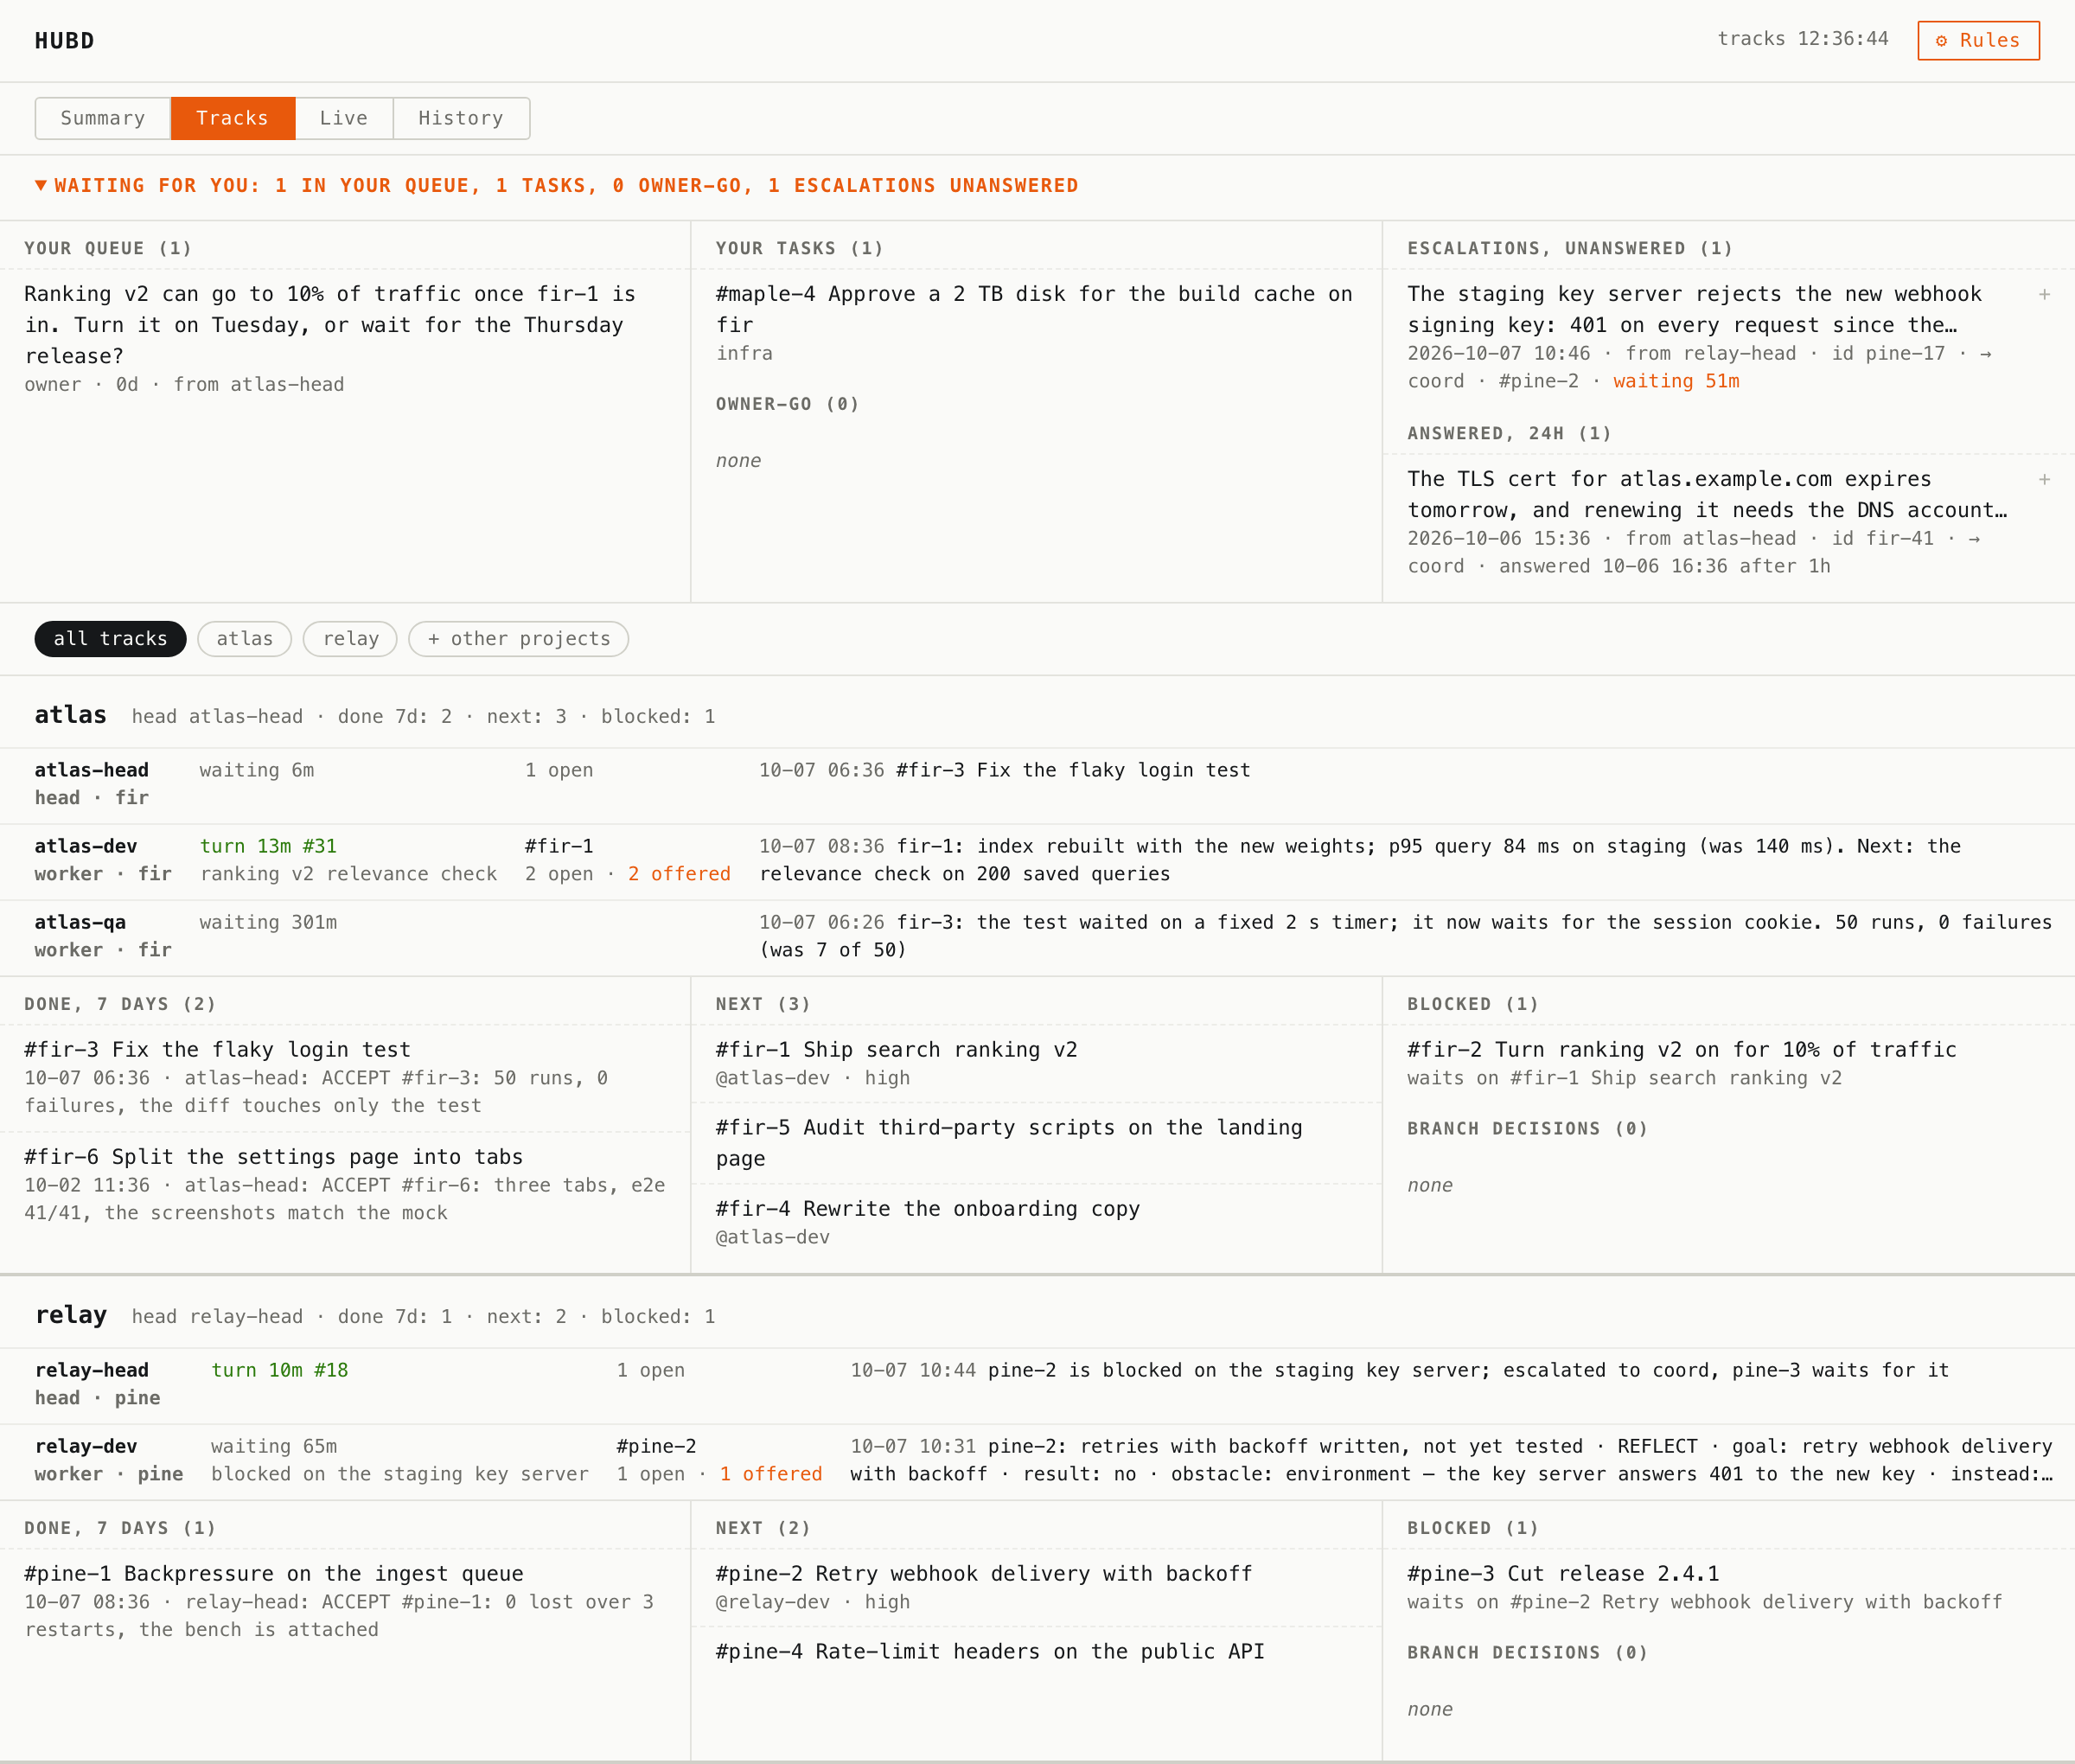Open the relay project heading
This screenshot has width=2075, height=1764.
tap(71, 1314)
